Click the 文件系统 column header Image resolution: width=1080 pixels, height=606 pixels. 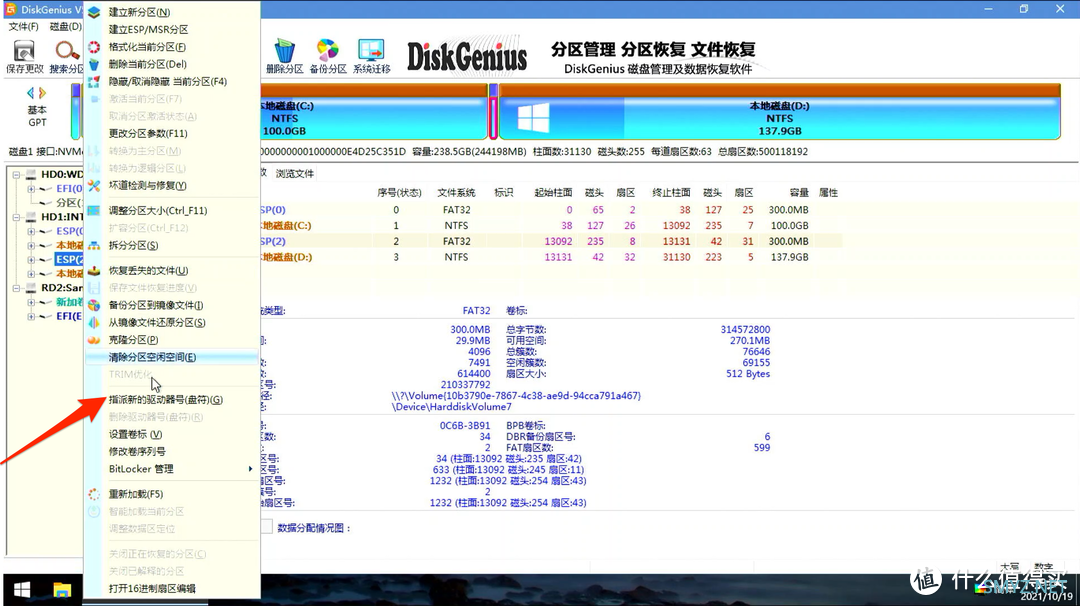(457, 193)
